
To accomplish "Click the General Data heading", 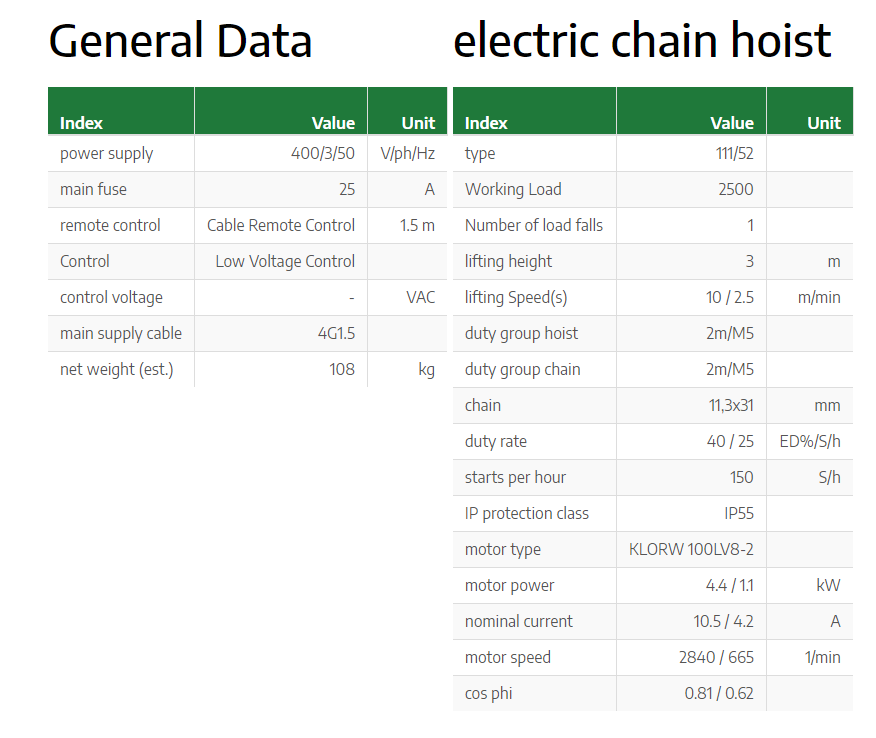I will (180, 41).
